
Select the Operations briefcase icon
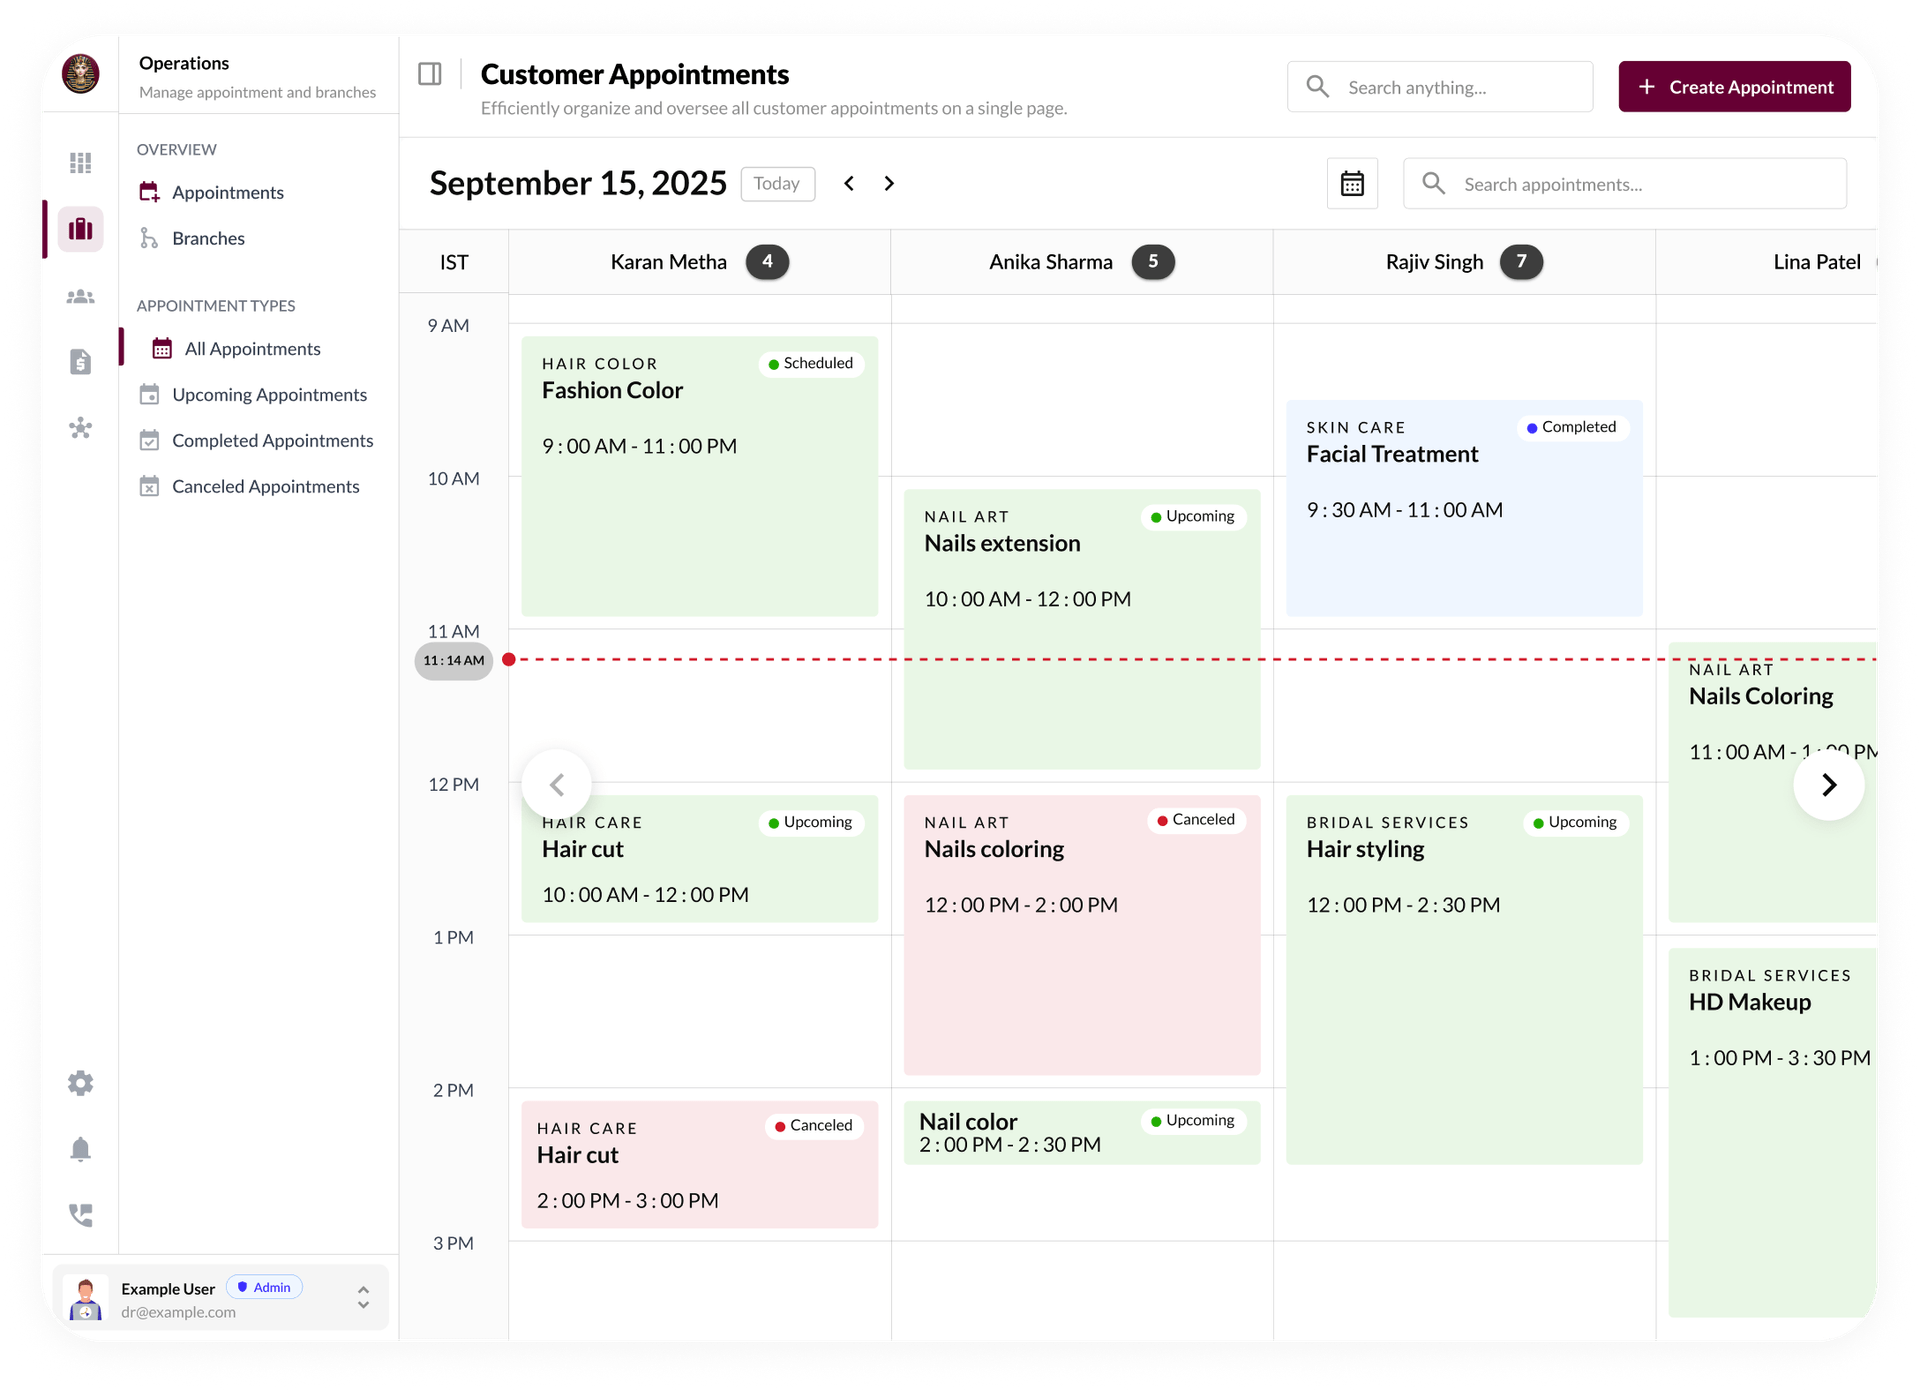point(80,228)
